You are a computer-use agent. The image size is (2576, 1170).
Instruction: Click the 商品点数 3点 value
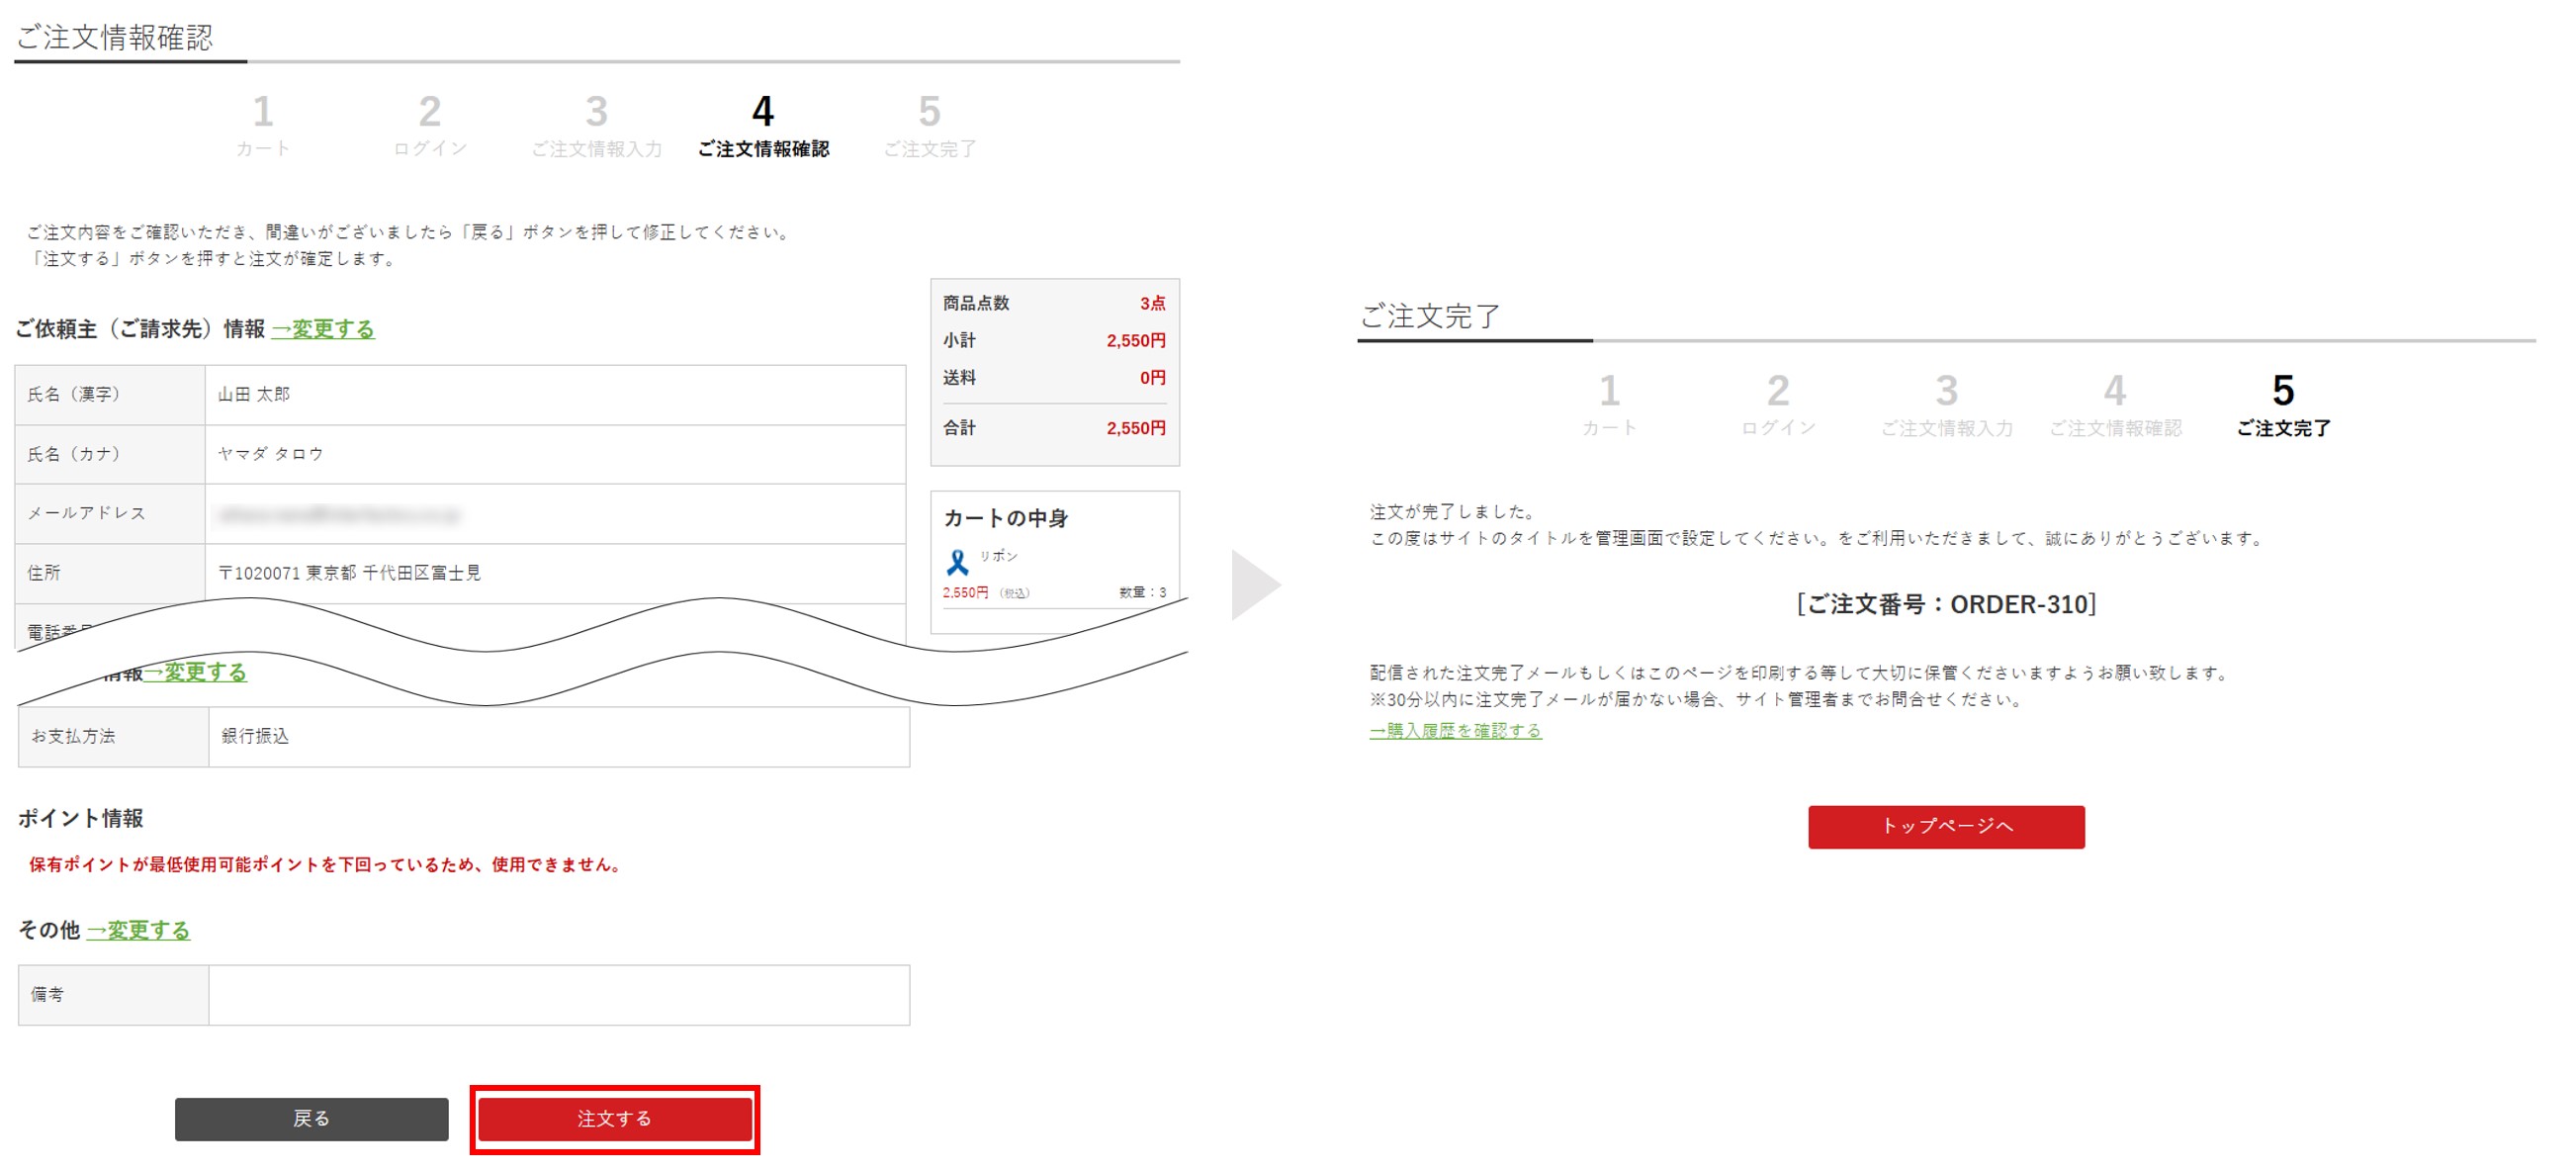pyautogui.click(x=1152, y=303)
